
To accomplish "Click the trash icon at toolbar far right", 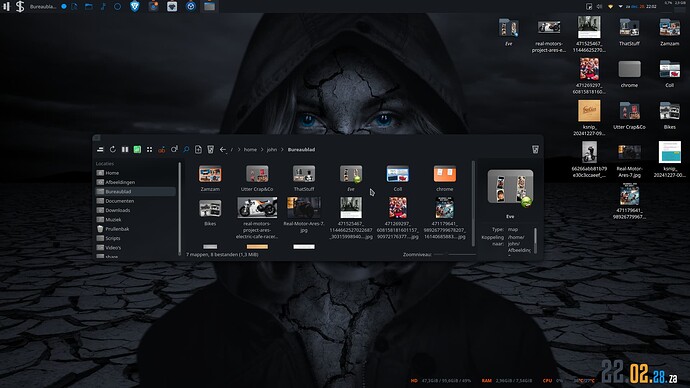I will pos(535,150).
